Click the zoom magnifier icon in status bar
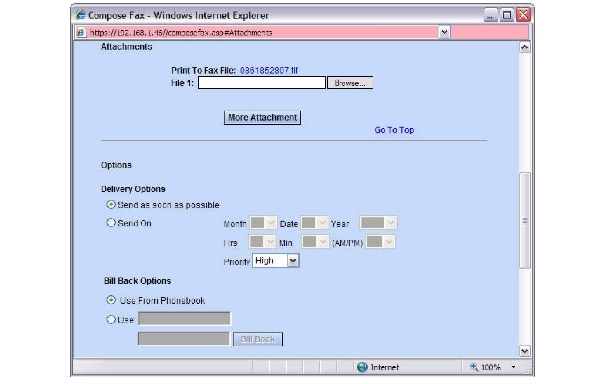 click(474, 367)
